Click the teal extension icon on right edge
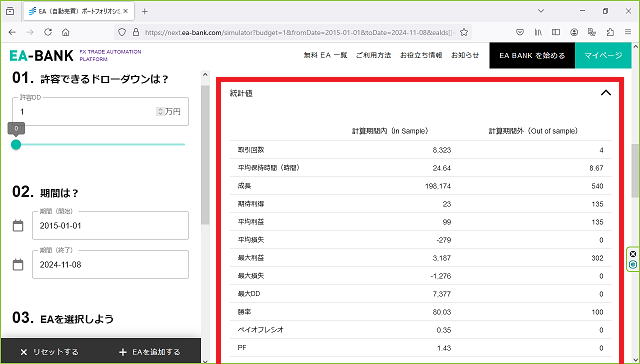 click(633, 265)
